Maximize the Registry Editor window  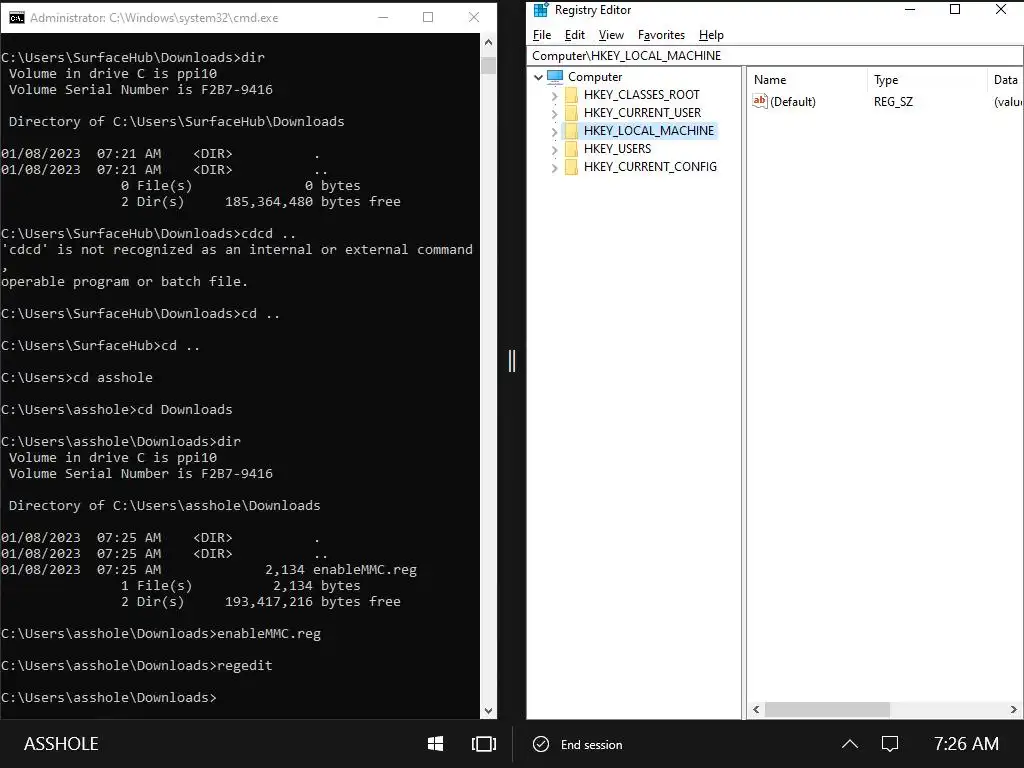[955, 9]
